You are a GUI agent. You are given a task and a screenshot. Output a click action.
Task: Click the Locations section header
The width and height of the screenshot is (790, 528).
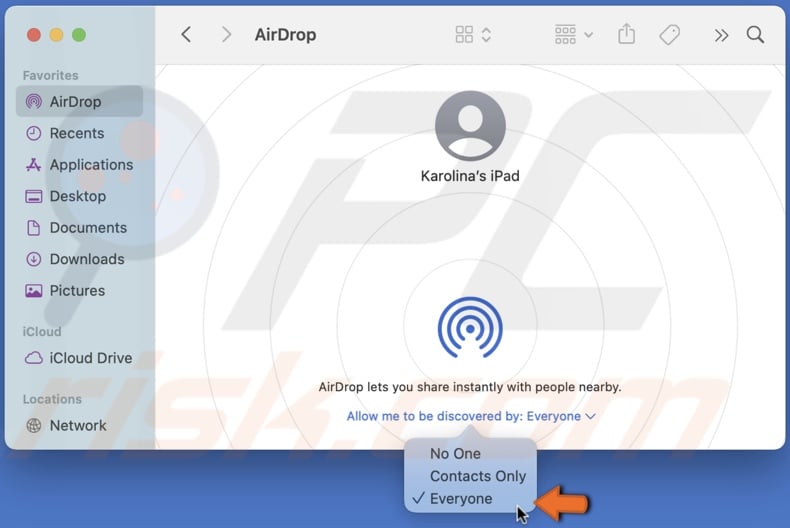(x=52, y=399)
